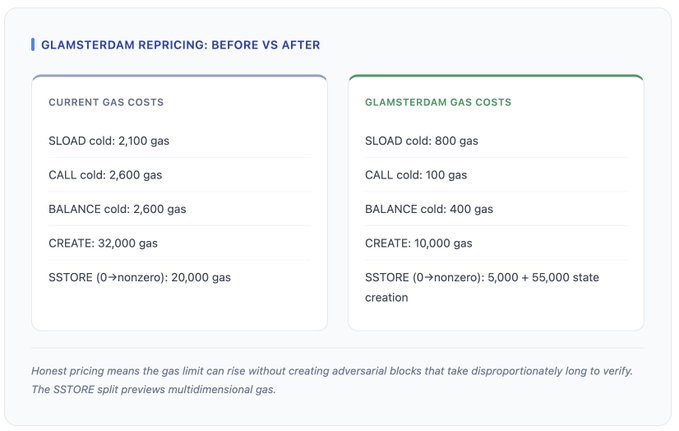Select the CREATE: 32,000 gas row
Image resolution: width=679 pixels, height=431 pixels.
pyautogui.click(x=103, y=243)
